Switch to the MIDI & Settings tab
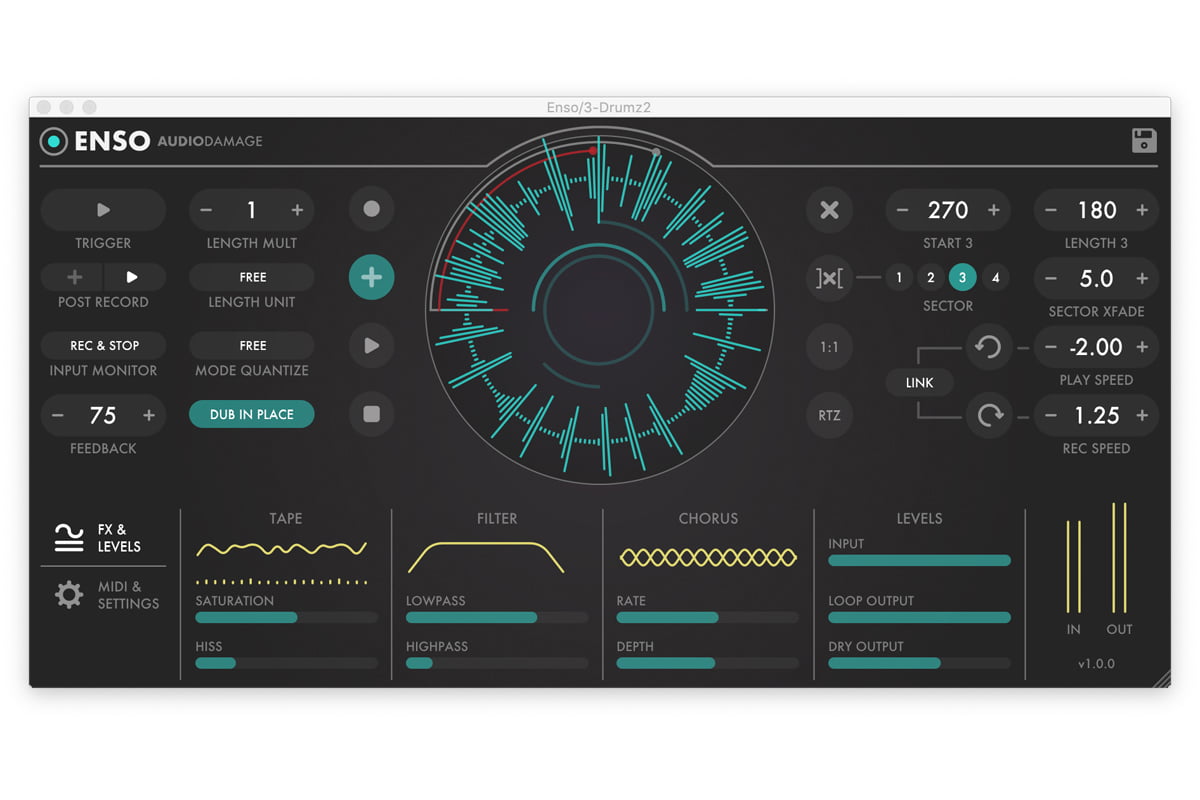The image size is (1200, 800). point(103,595)
